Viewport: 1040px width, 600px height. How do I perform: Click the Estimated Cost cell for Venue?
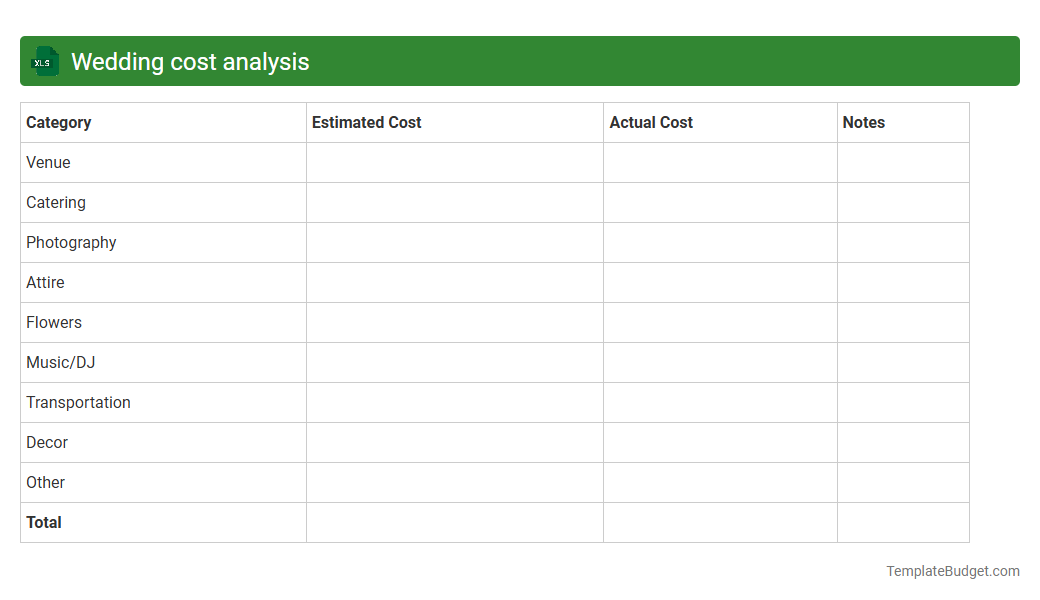point(455,162)
